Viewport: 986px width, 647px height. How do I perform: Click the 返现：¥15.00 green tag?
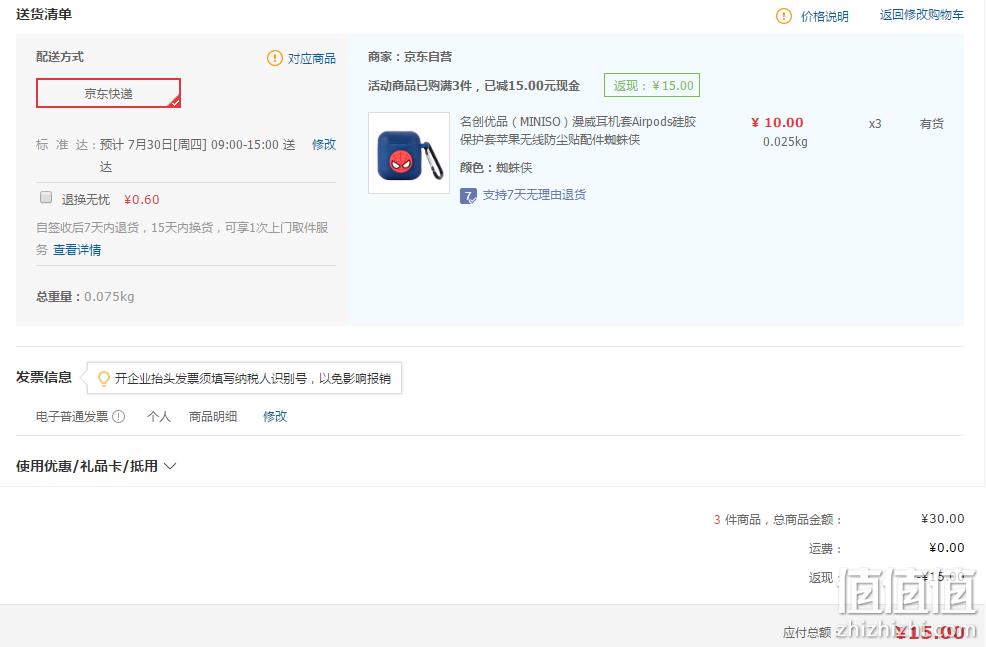point(652,86)
